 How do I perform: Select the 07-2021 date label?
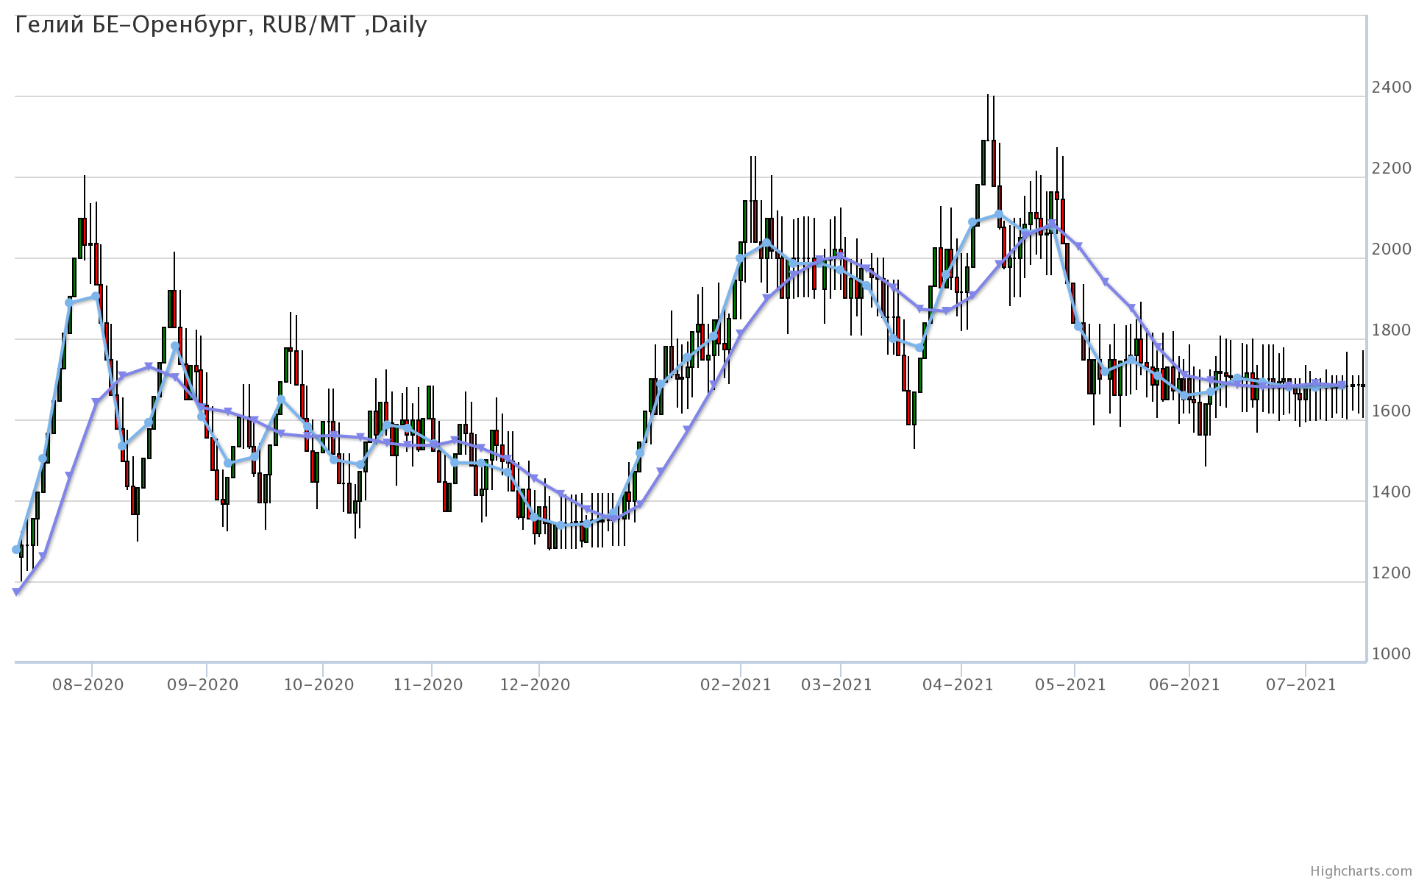1301,684
